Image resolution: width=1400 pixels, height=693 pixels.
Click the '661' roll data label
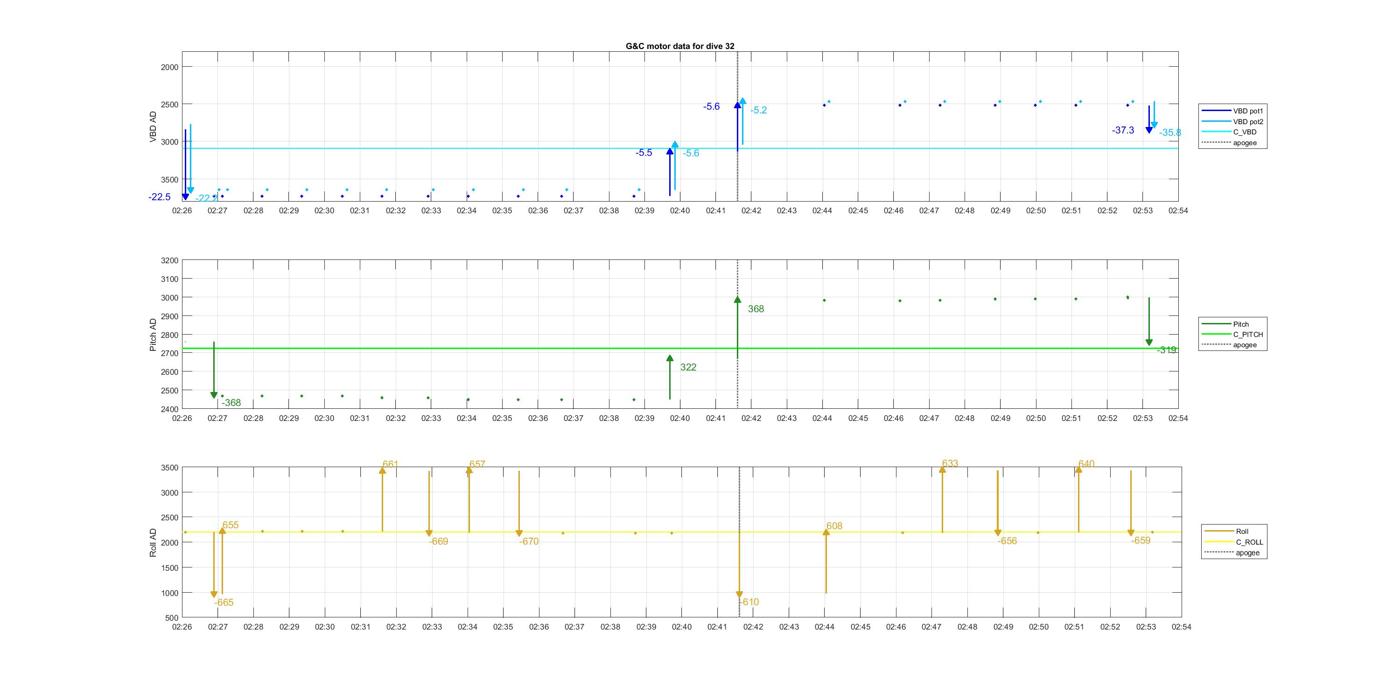click(390, 464)
